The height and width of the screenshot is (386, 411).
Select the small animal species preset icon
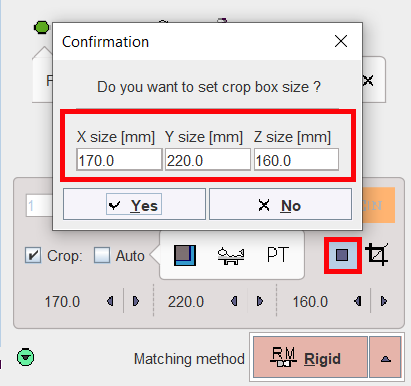(231, 256)
